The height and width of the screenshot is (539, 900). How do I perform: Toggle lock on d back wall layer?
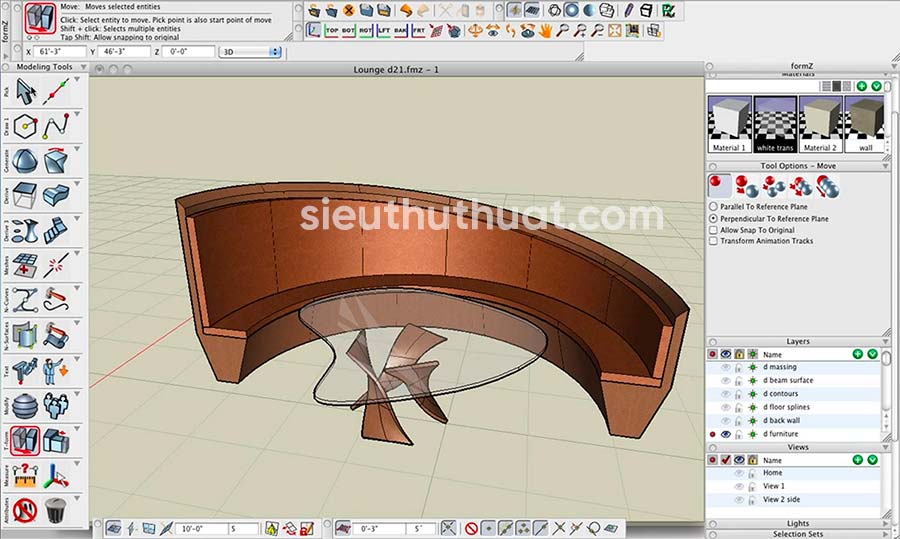coord(739,421)
